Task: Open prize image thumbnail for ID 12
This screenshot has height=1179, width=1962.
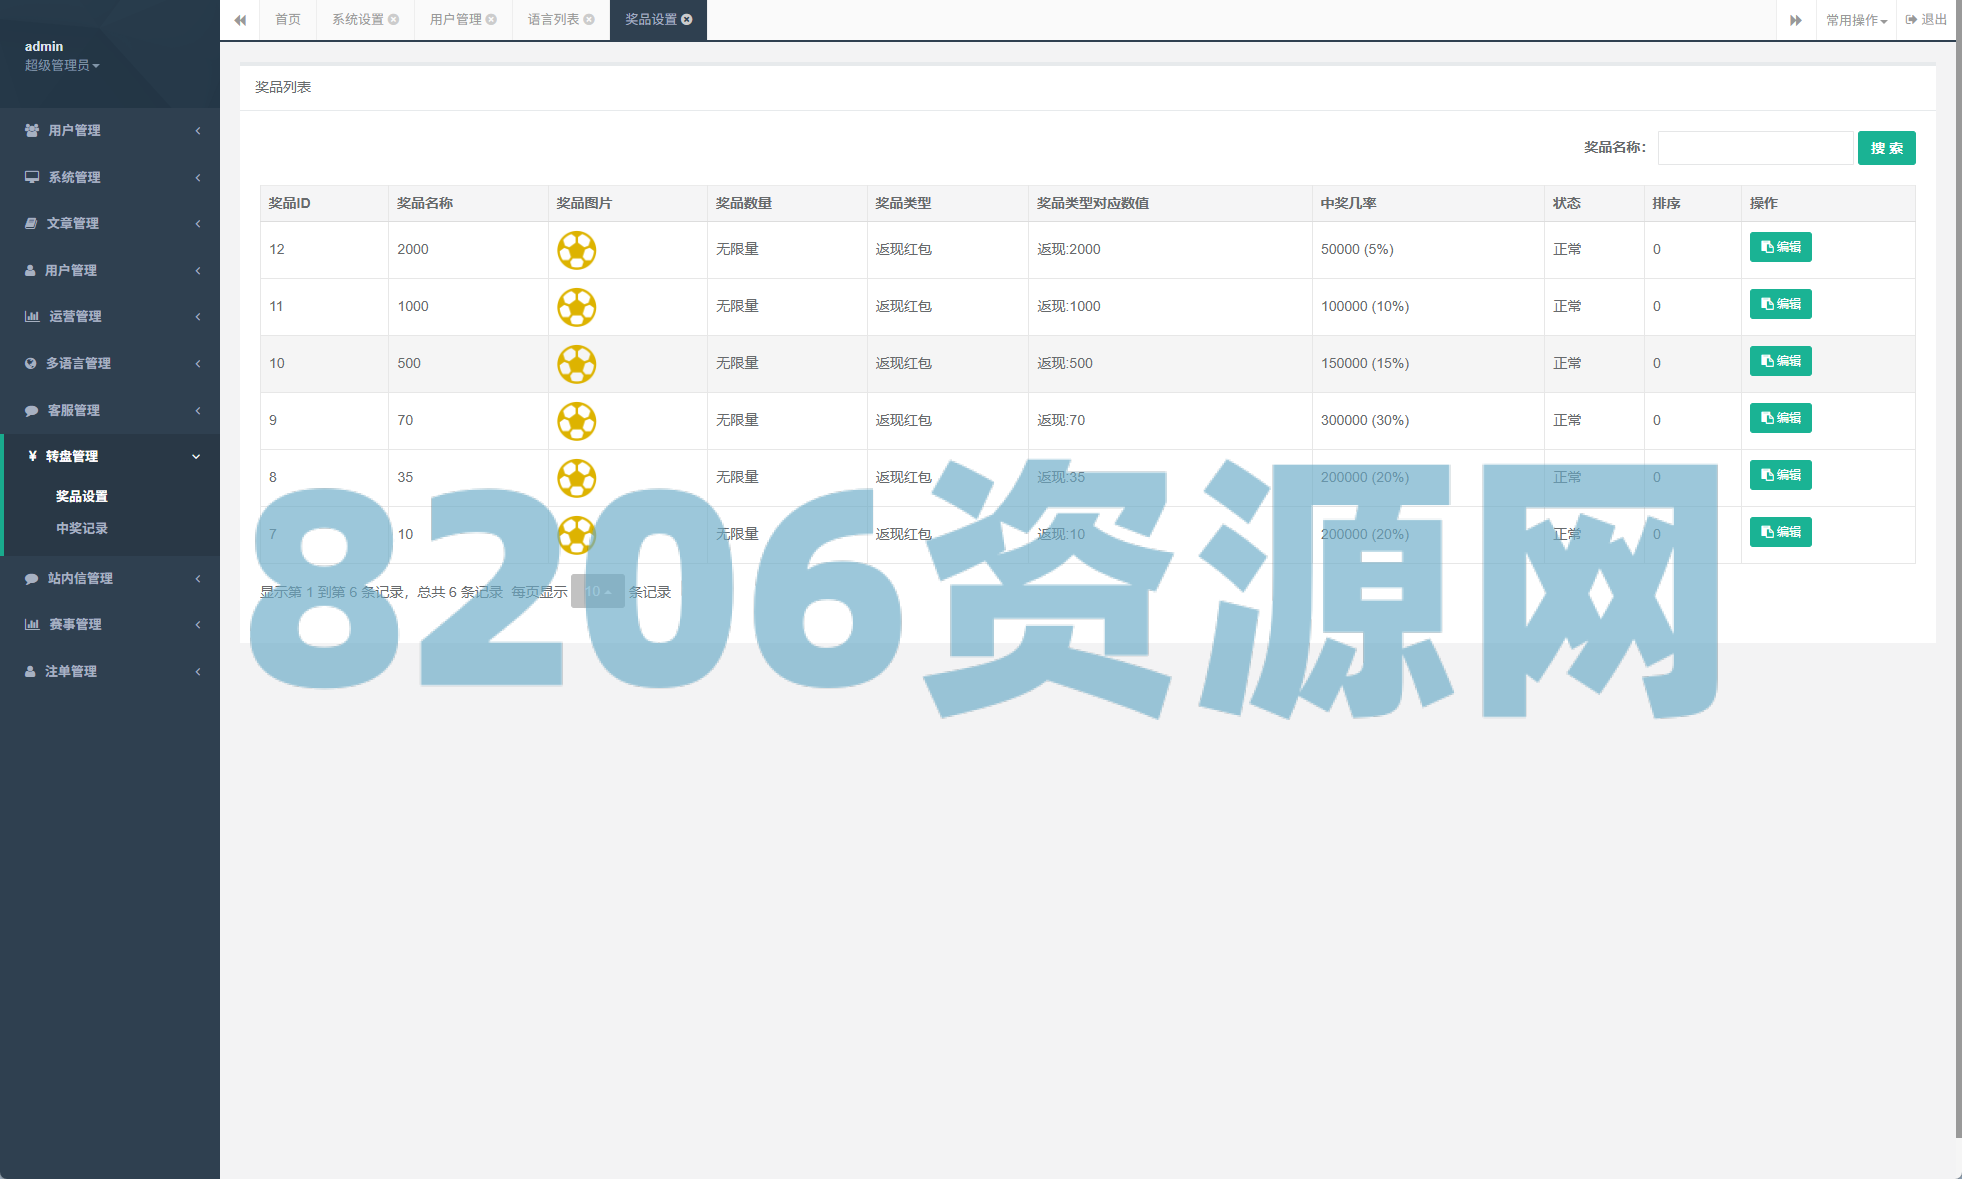Action: tap(577, 250)
